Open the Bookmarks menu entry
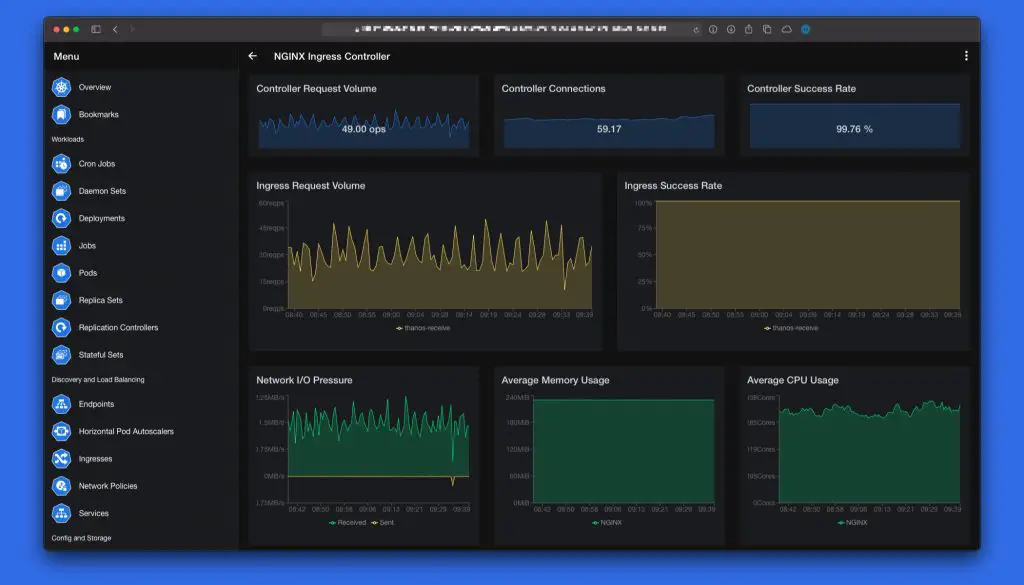 tap(99, 114)
